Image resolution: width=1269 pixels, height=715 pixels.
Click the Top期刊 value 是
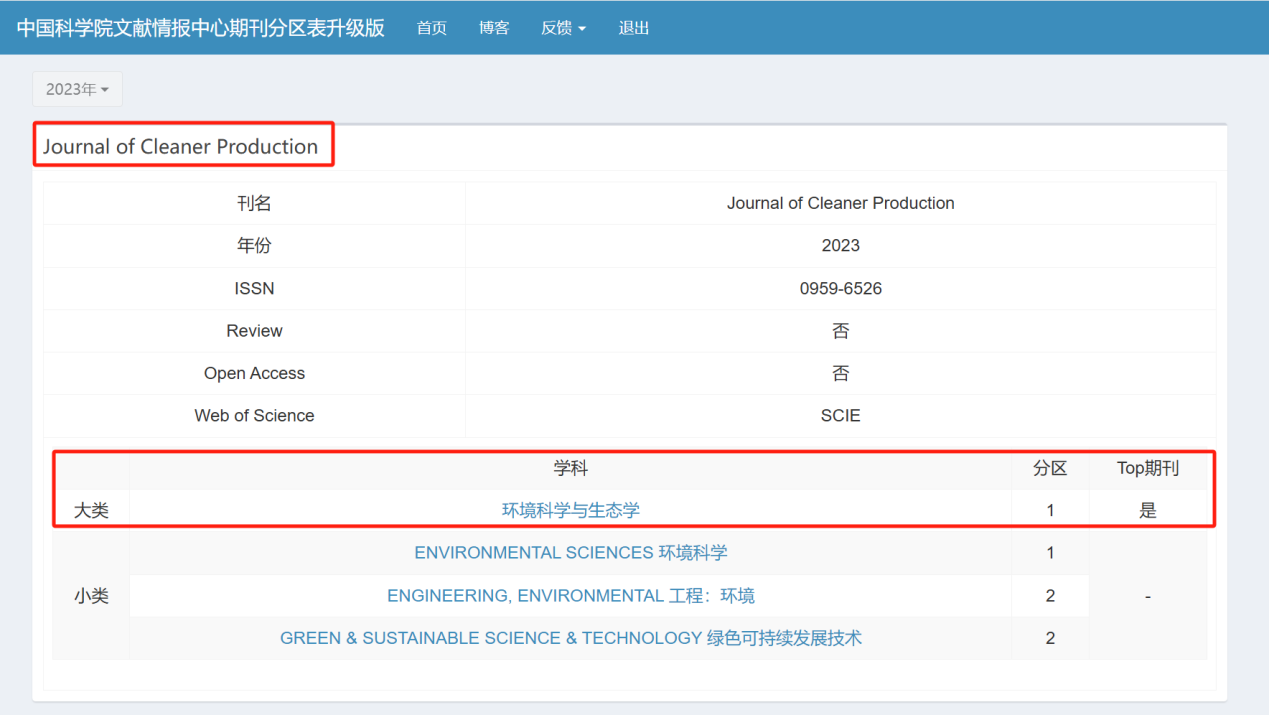[1147, 510]
